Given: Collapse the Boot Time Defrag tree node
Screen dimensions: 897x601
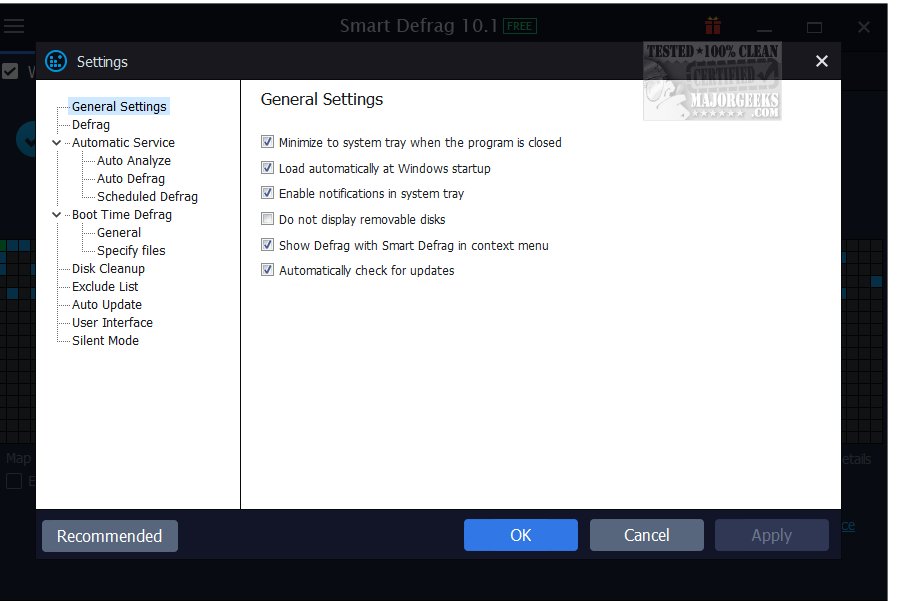Looking at the screenshot, I should click(56, 214).
